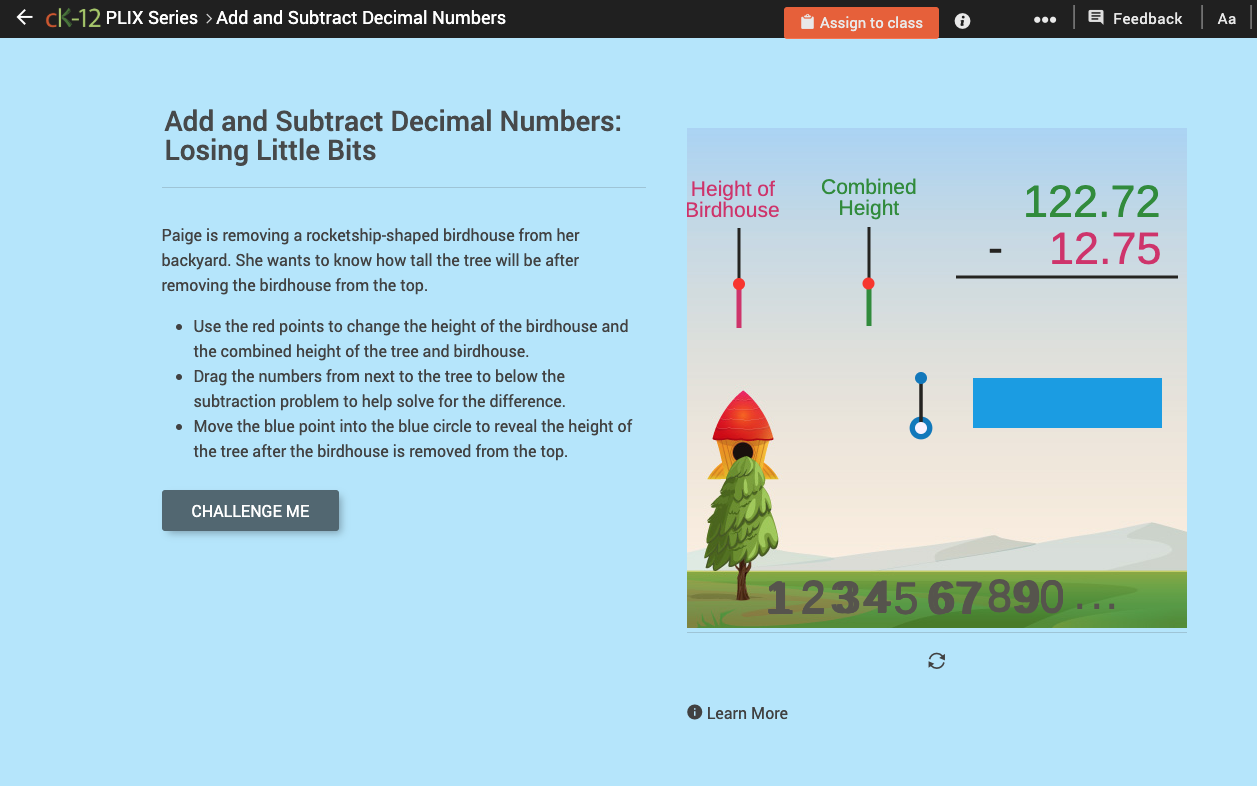Select the red point on Height of Birdhouse slider
1257x786 pixels.
pos(739,283)
